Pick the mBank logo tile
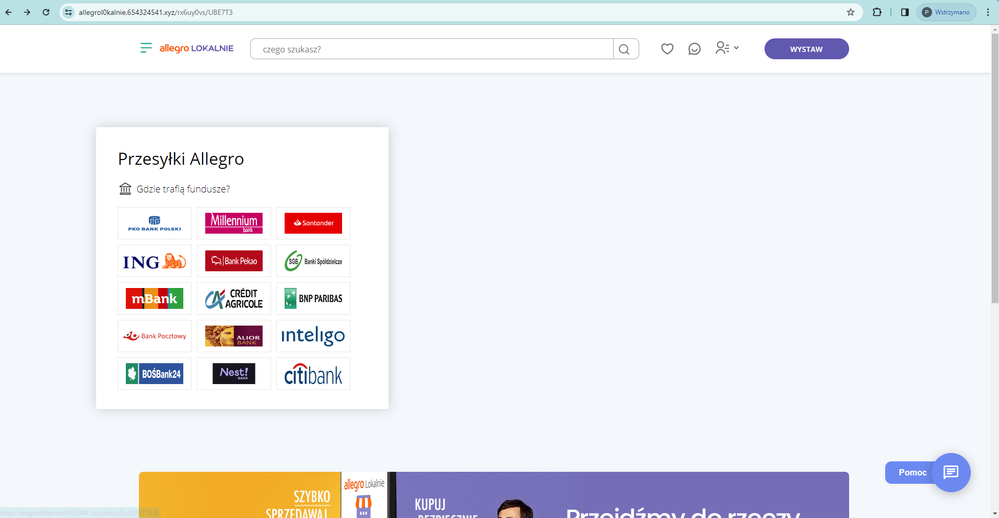 pyautogui.click(x=154, y=298)
